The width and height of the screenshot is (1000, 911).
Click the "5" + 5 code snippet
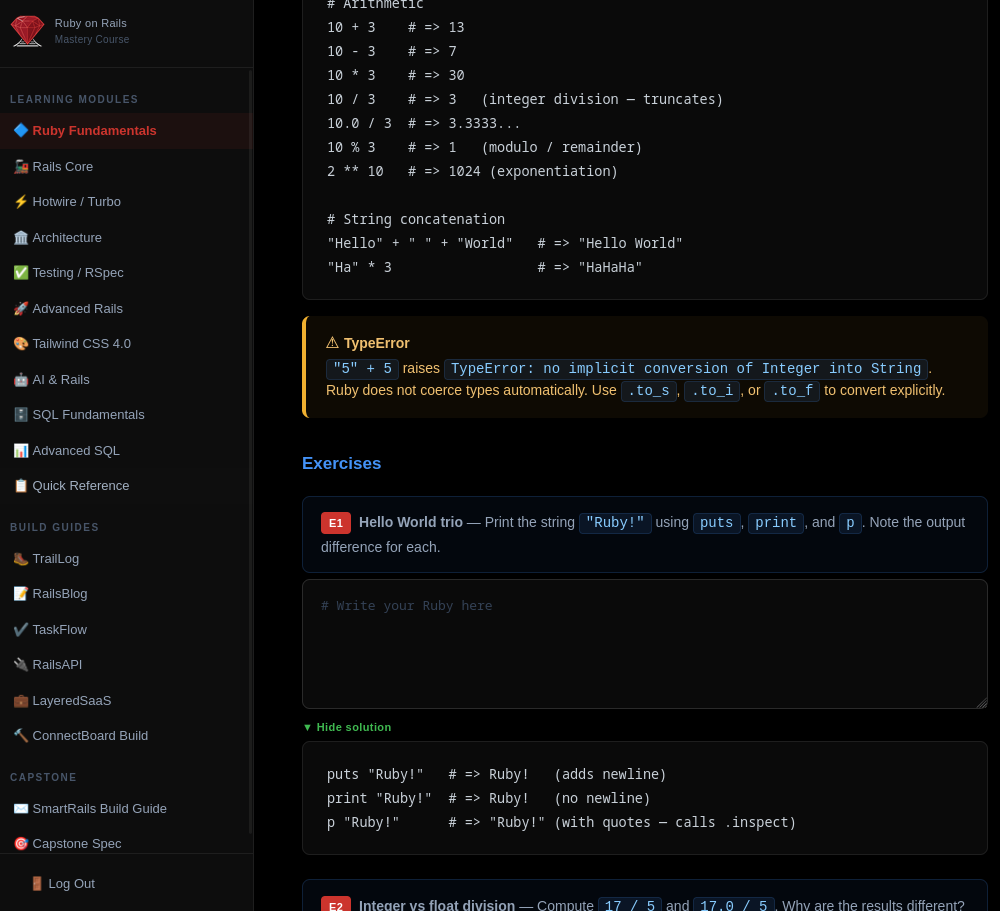[362, 369]
